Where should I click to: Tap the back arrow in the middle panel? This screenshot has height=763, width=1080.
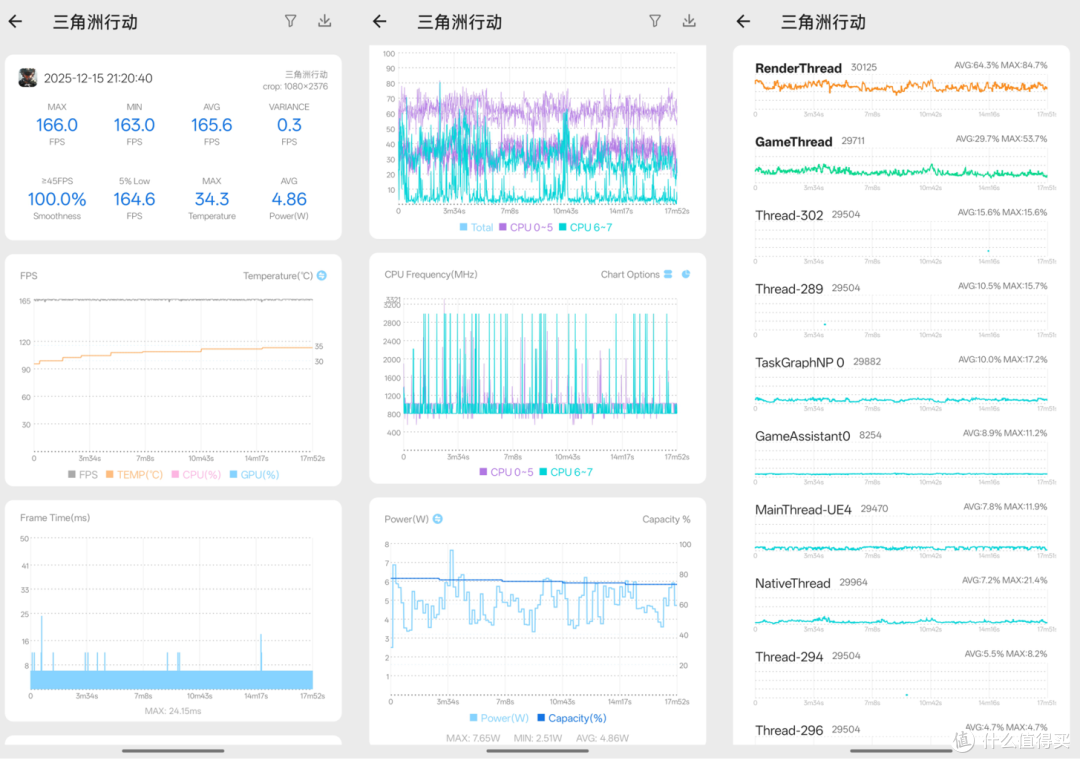pos(380,22)
